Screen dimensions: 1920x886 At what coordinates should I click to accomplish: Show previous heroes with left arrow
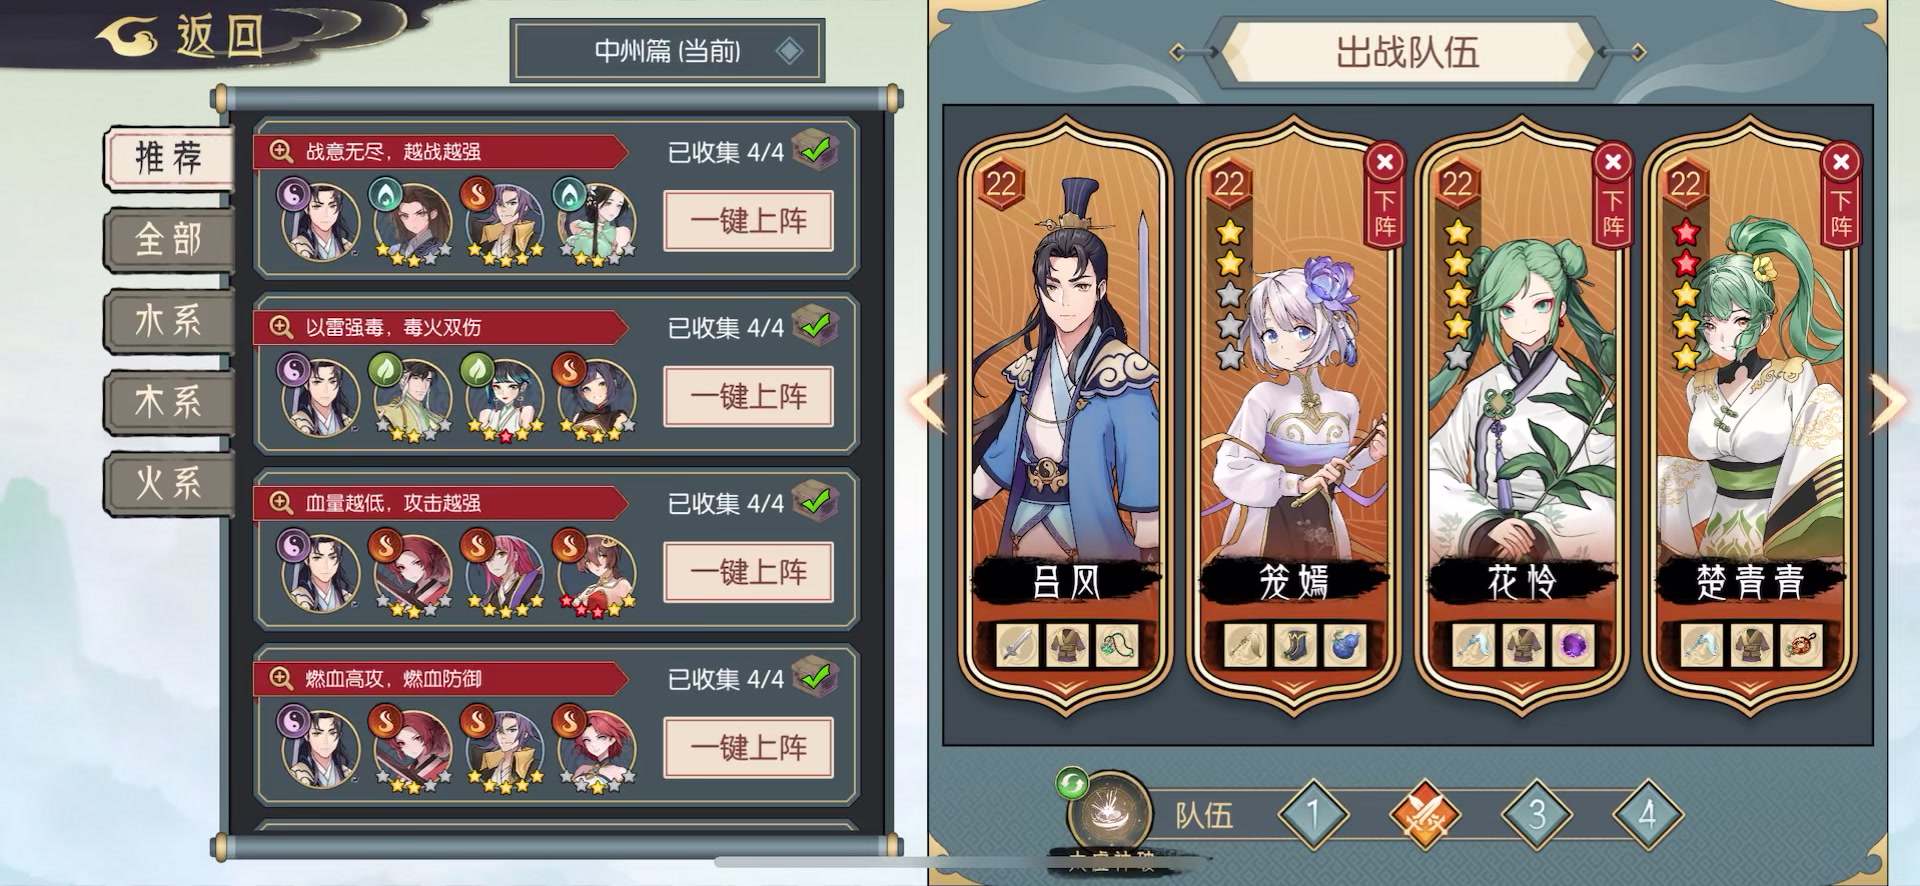coord(926,402)
